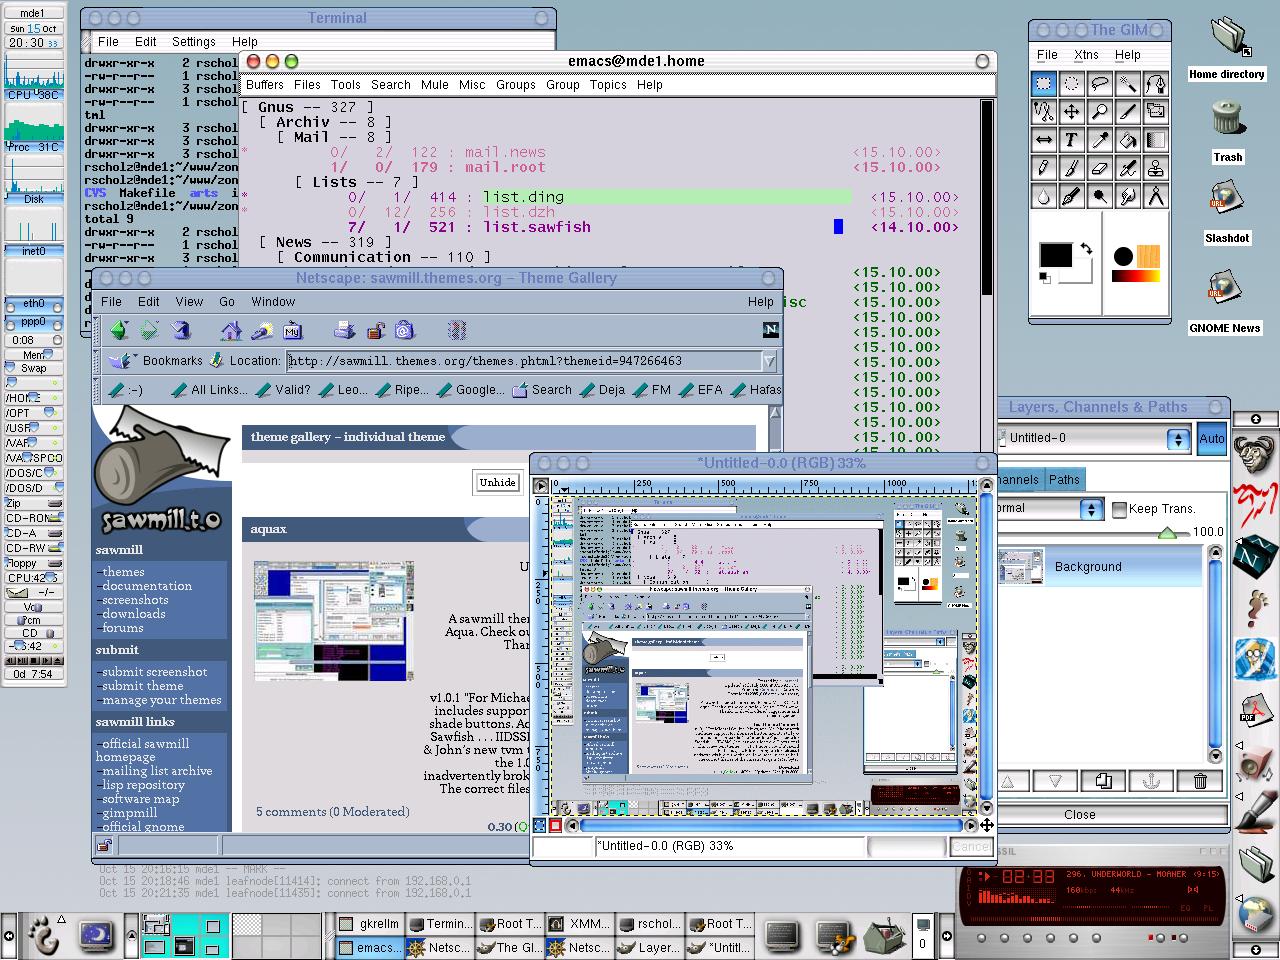Click the Netscape Back arrow icon

click(119, 330)
